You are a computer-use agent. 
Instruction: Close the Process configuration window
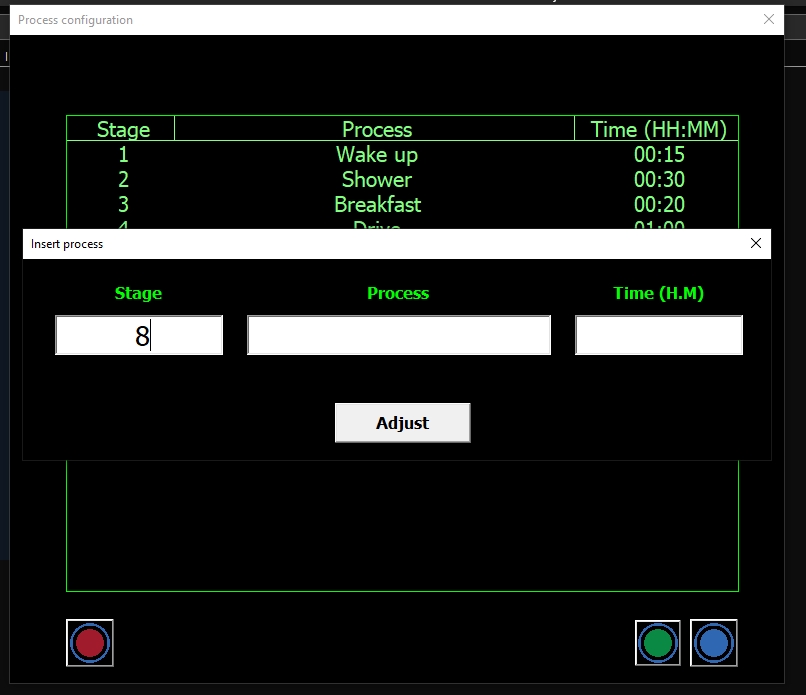tap(769, 20)
